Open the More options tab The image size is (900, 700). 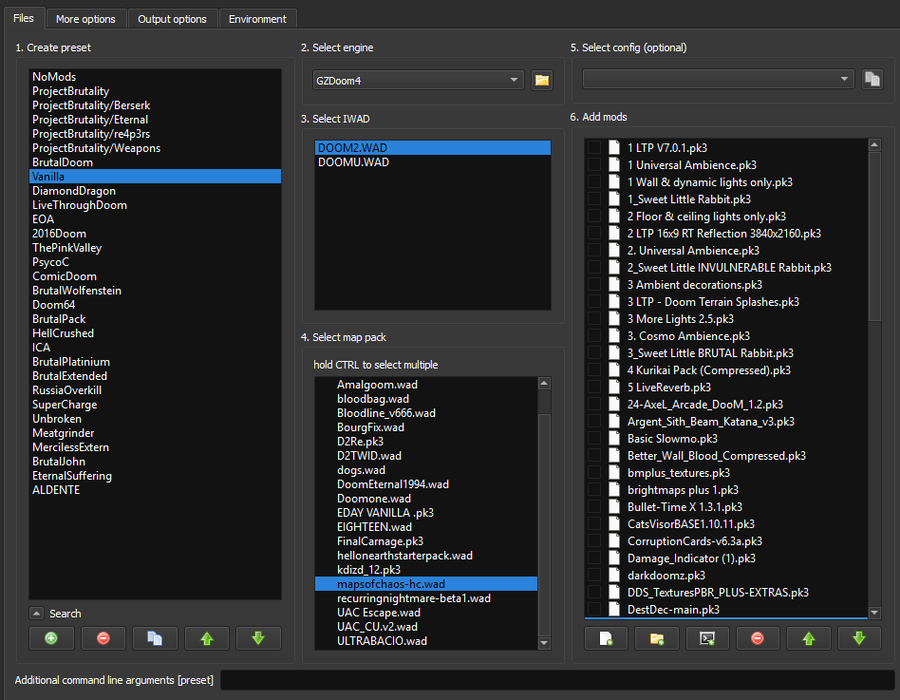(x=86, y=19)
